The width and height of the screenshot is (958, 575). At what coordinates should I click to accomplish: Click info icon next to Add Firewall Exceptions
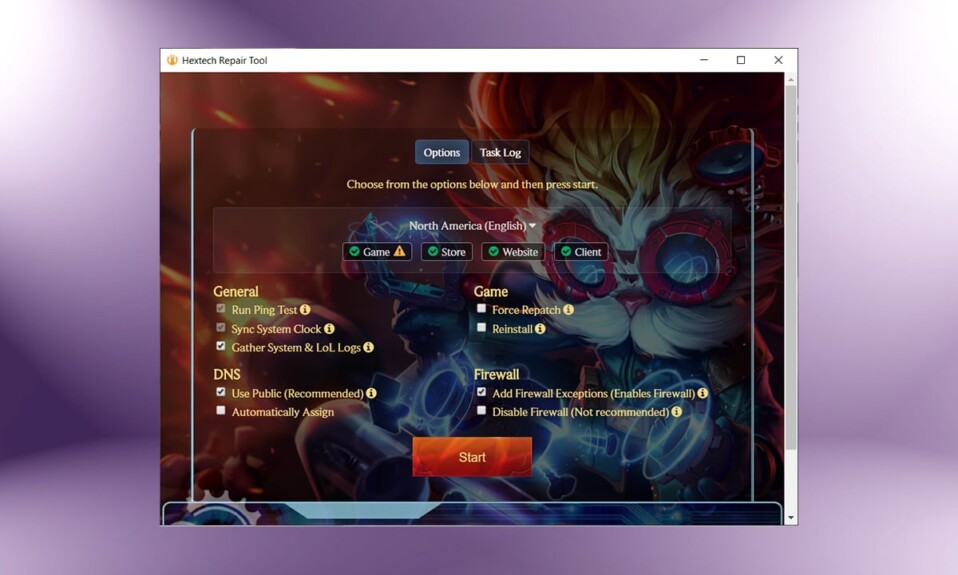click(x=703, y=393)
